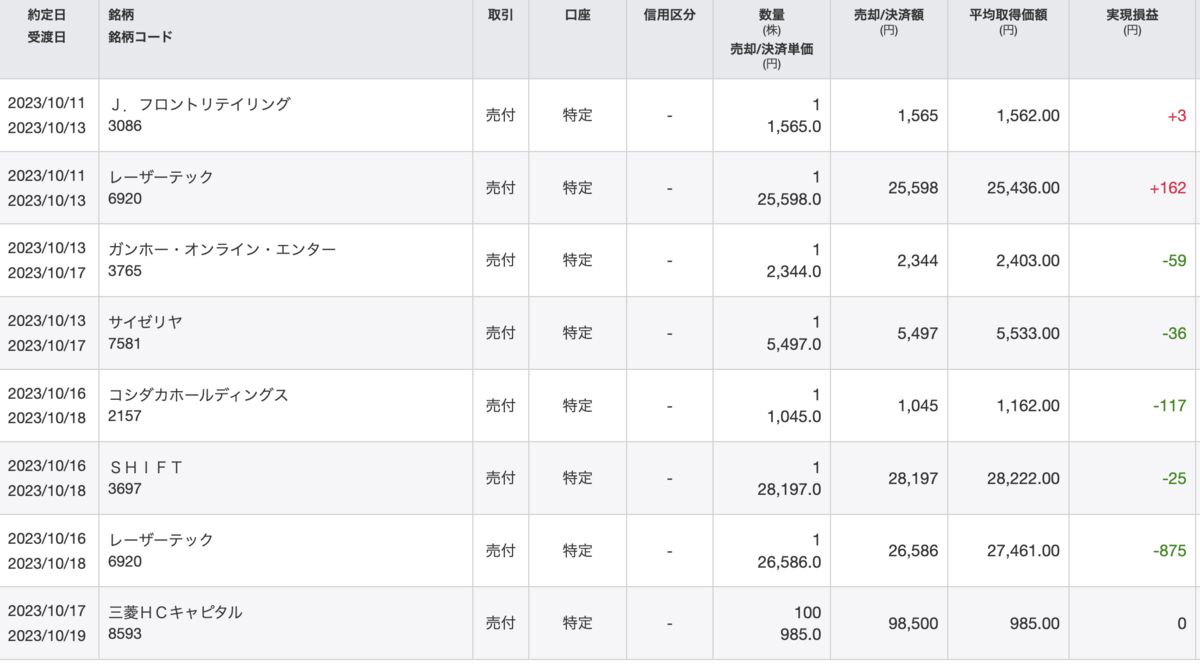Image resolution: width=1200 pixels, height=666 pixels.
Task: Click the サイゼリヤ stock name
Action: pyautogui.click(x=145, y=322)
